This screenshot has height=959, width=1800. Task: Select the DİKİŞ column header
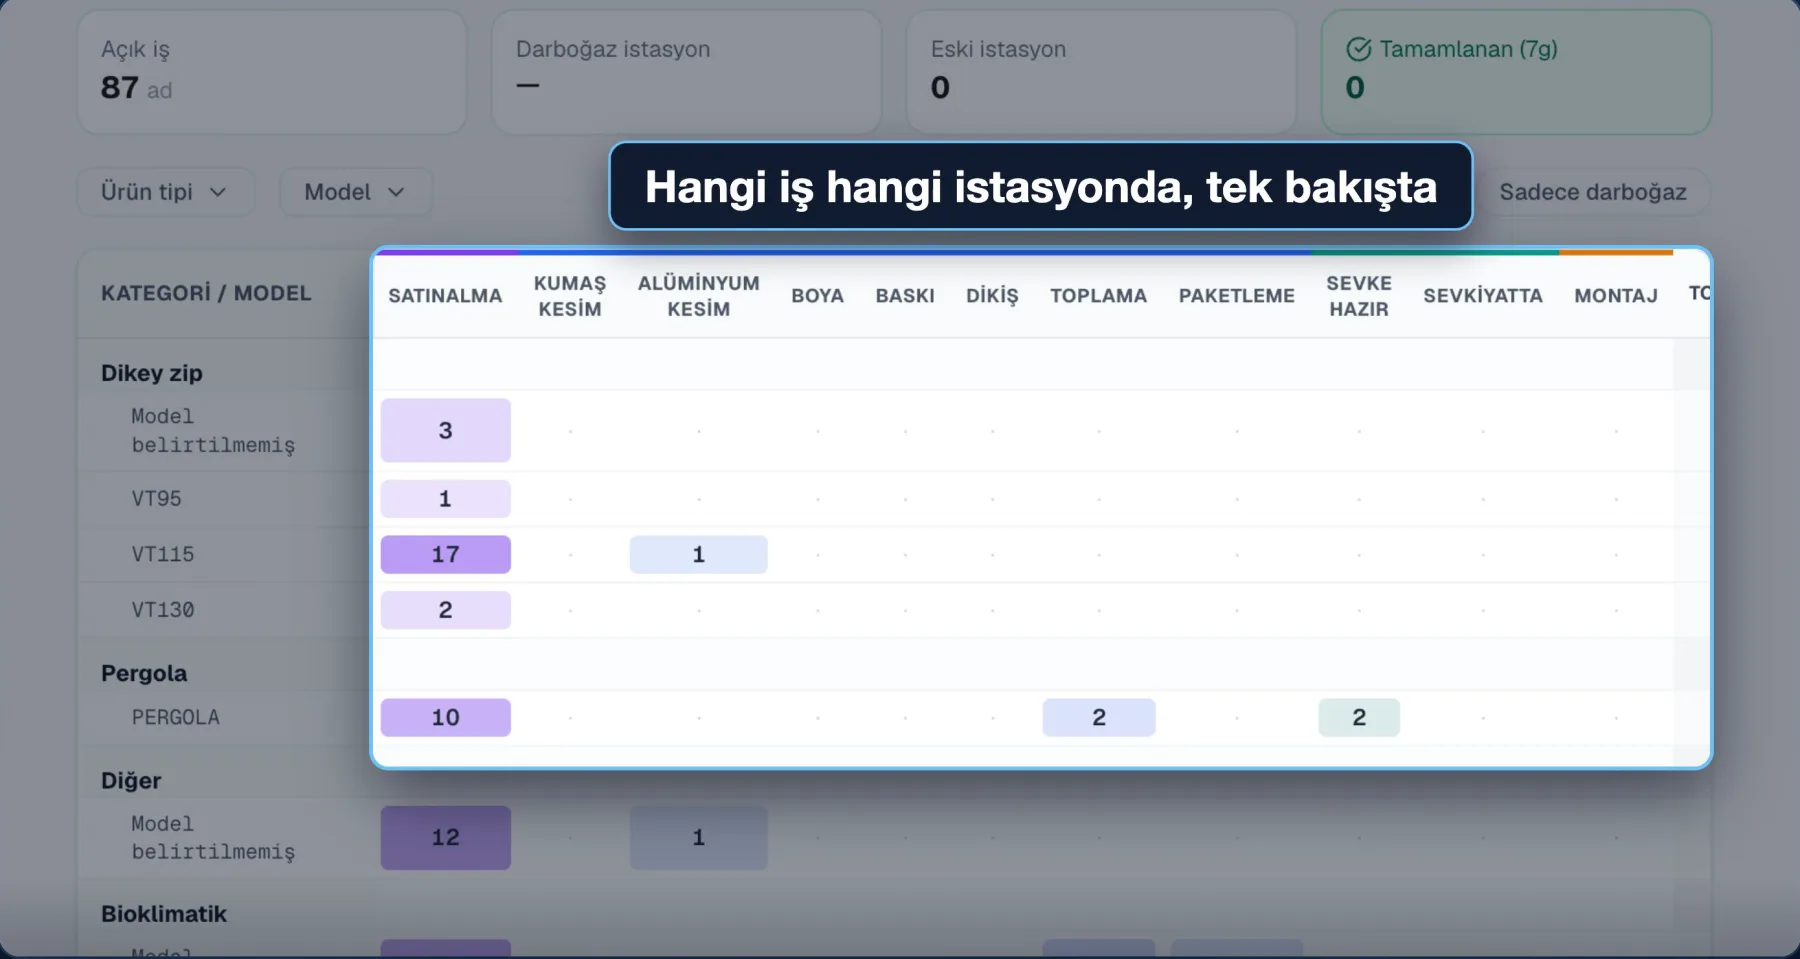(992, 296)
